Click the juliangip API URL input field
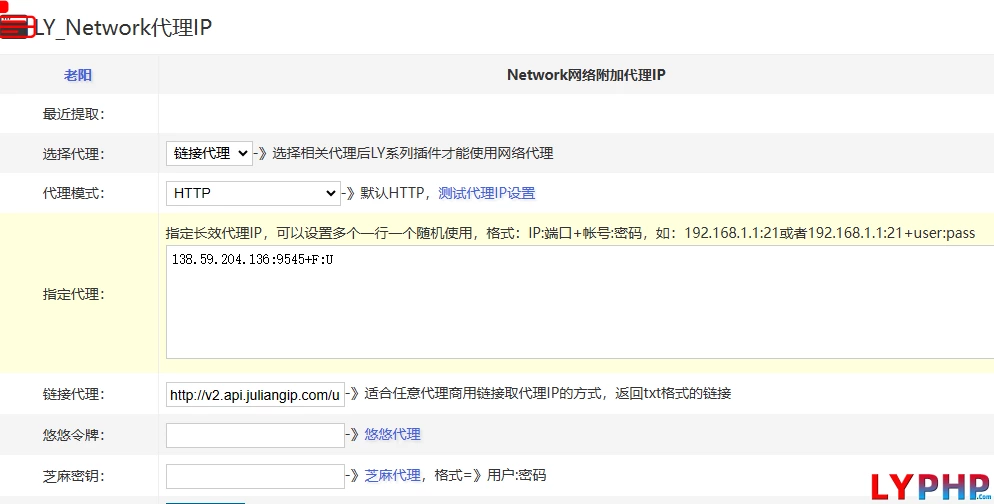994x504 pixels. coord(255,395)
